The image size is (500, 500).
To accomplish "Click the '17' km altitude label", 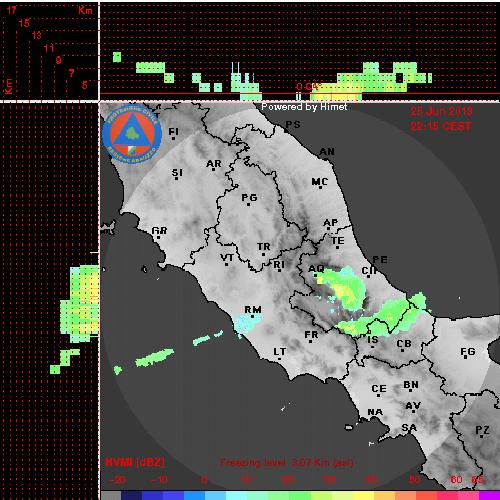I will (12, 10).
